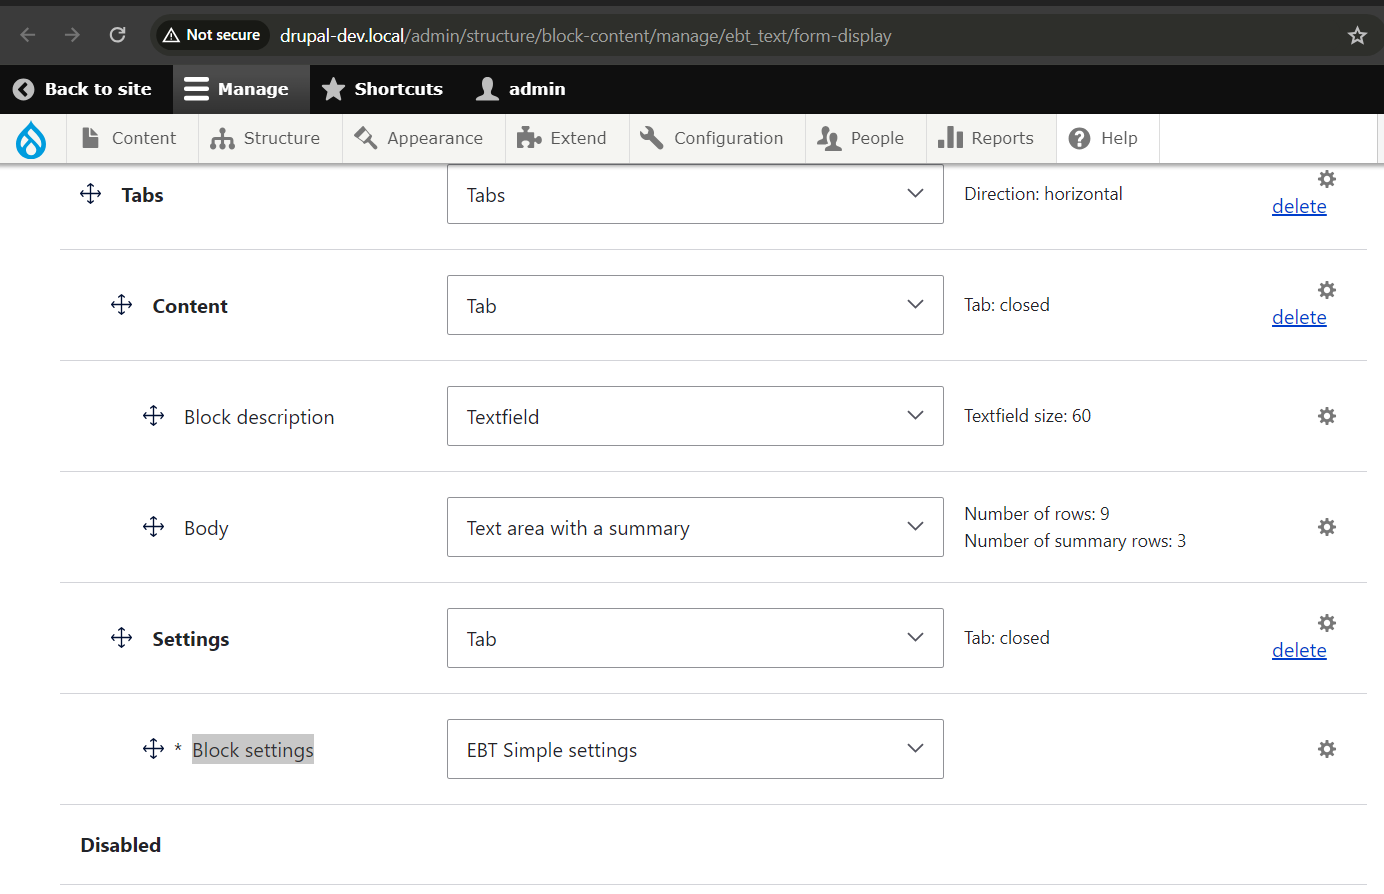Open the Settings row Tab dropdown

click(x=695, y=638)
